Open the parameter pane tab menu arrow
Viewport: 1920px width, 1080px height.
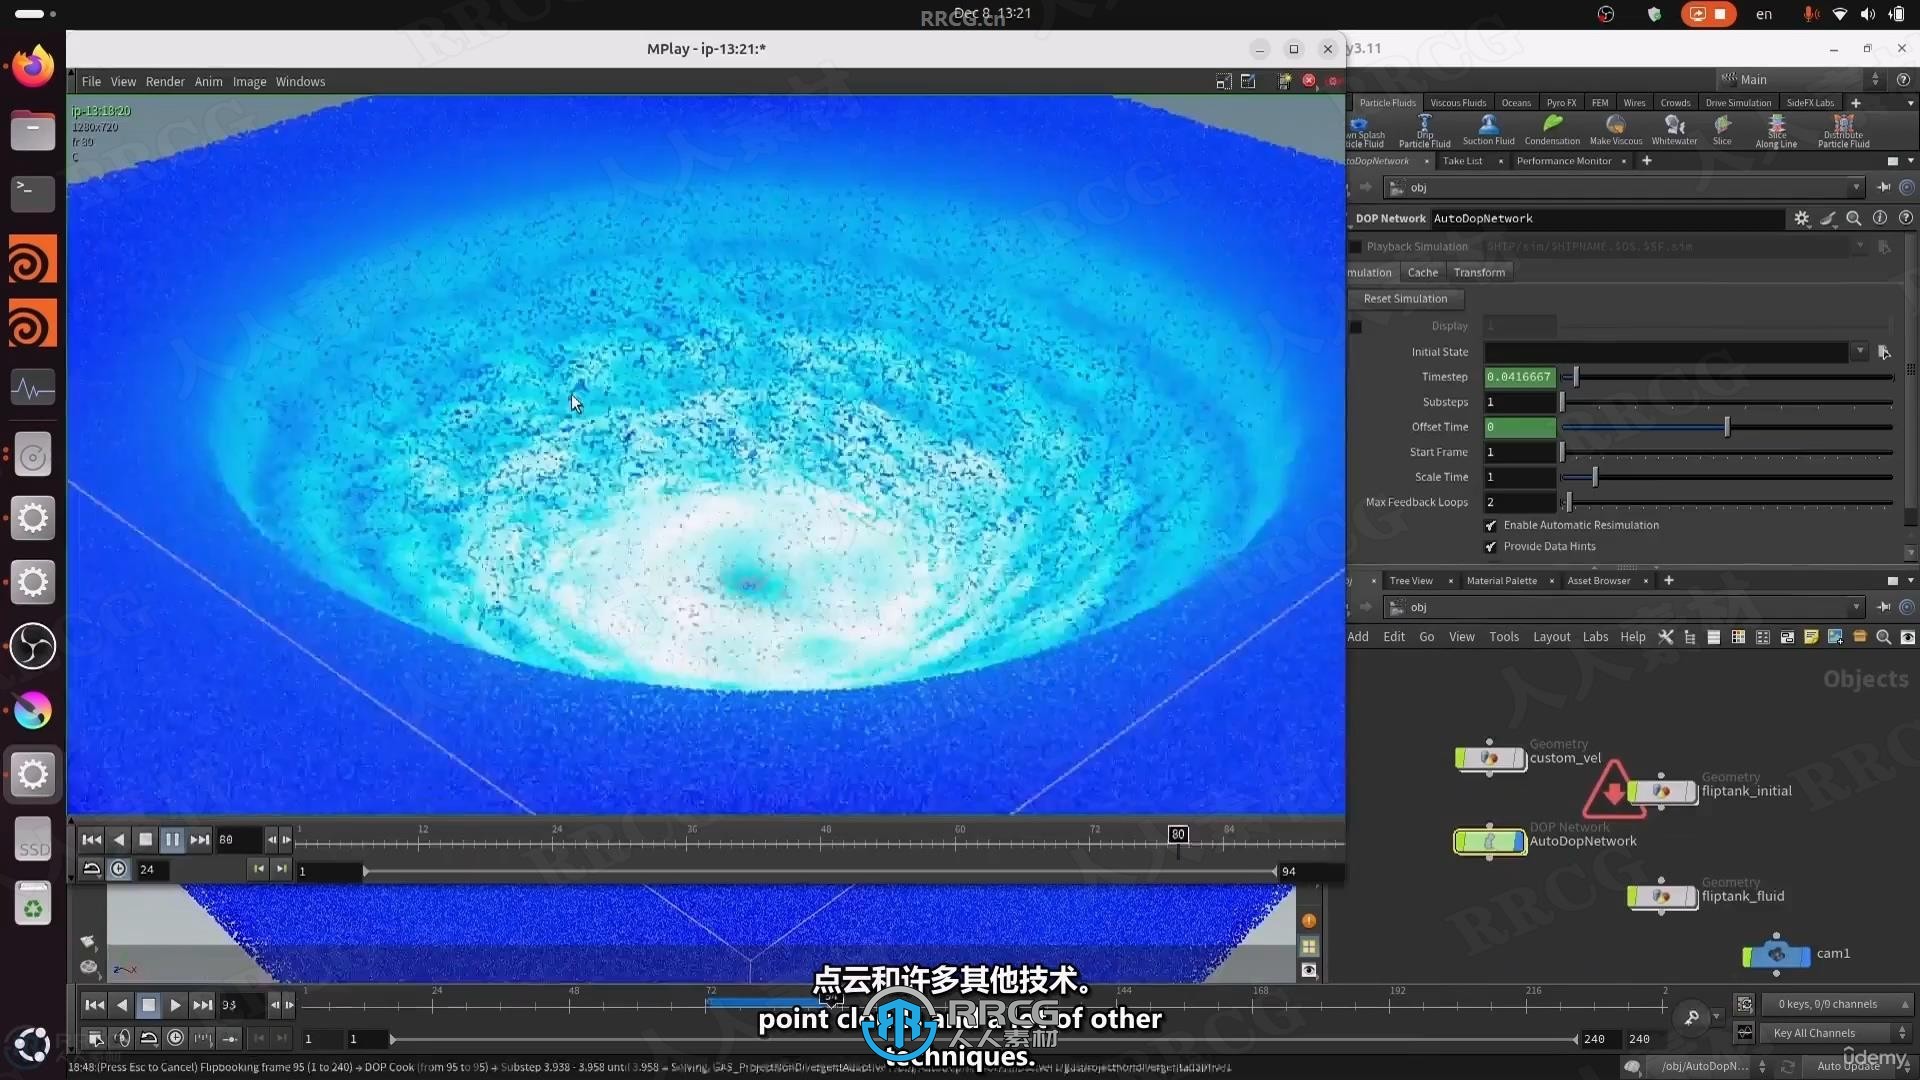click(x=1910, y=161)
